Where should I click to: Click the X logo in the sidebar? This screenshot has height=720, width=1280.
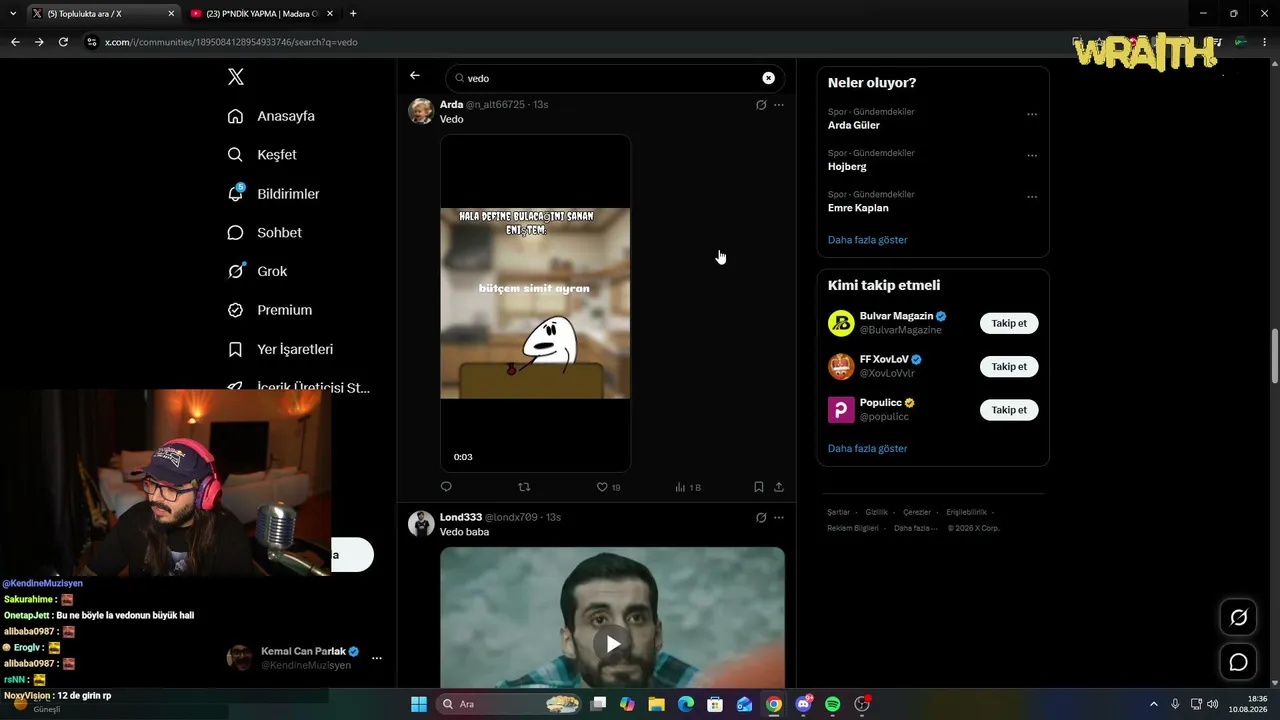pos(236,77)
